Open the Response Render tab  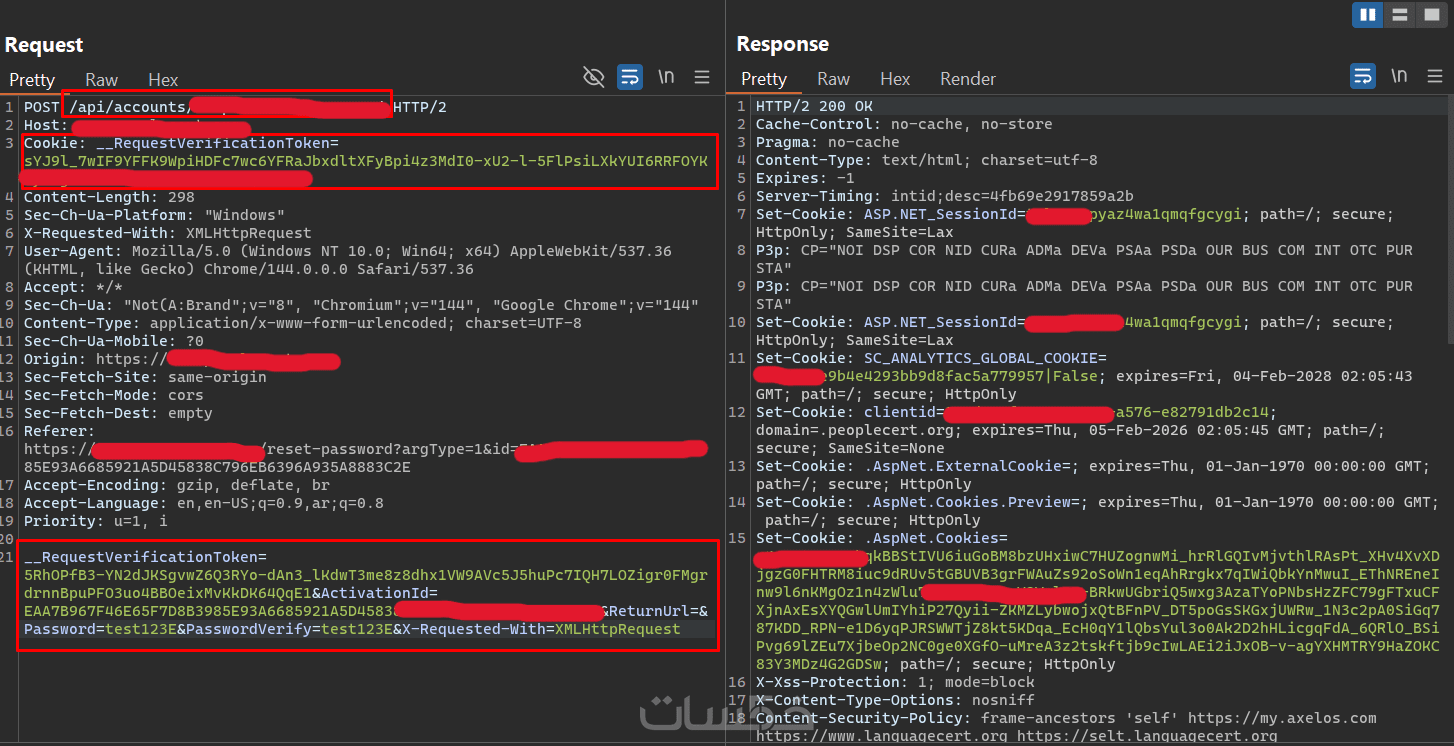point(968,79)
